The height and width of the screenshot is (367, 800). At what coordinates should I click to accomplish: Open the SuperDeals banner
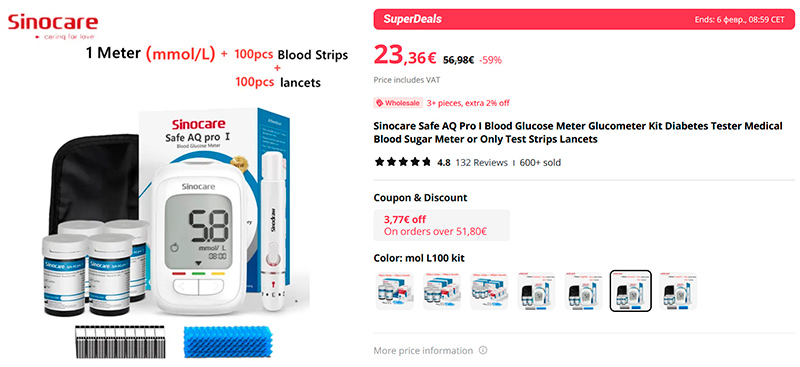(x=584, y=19)
